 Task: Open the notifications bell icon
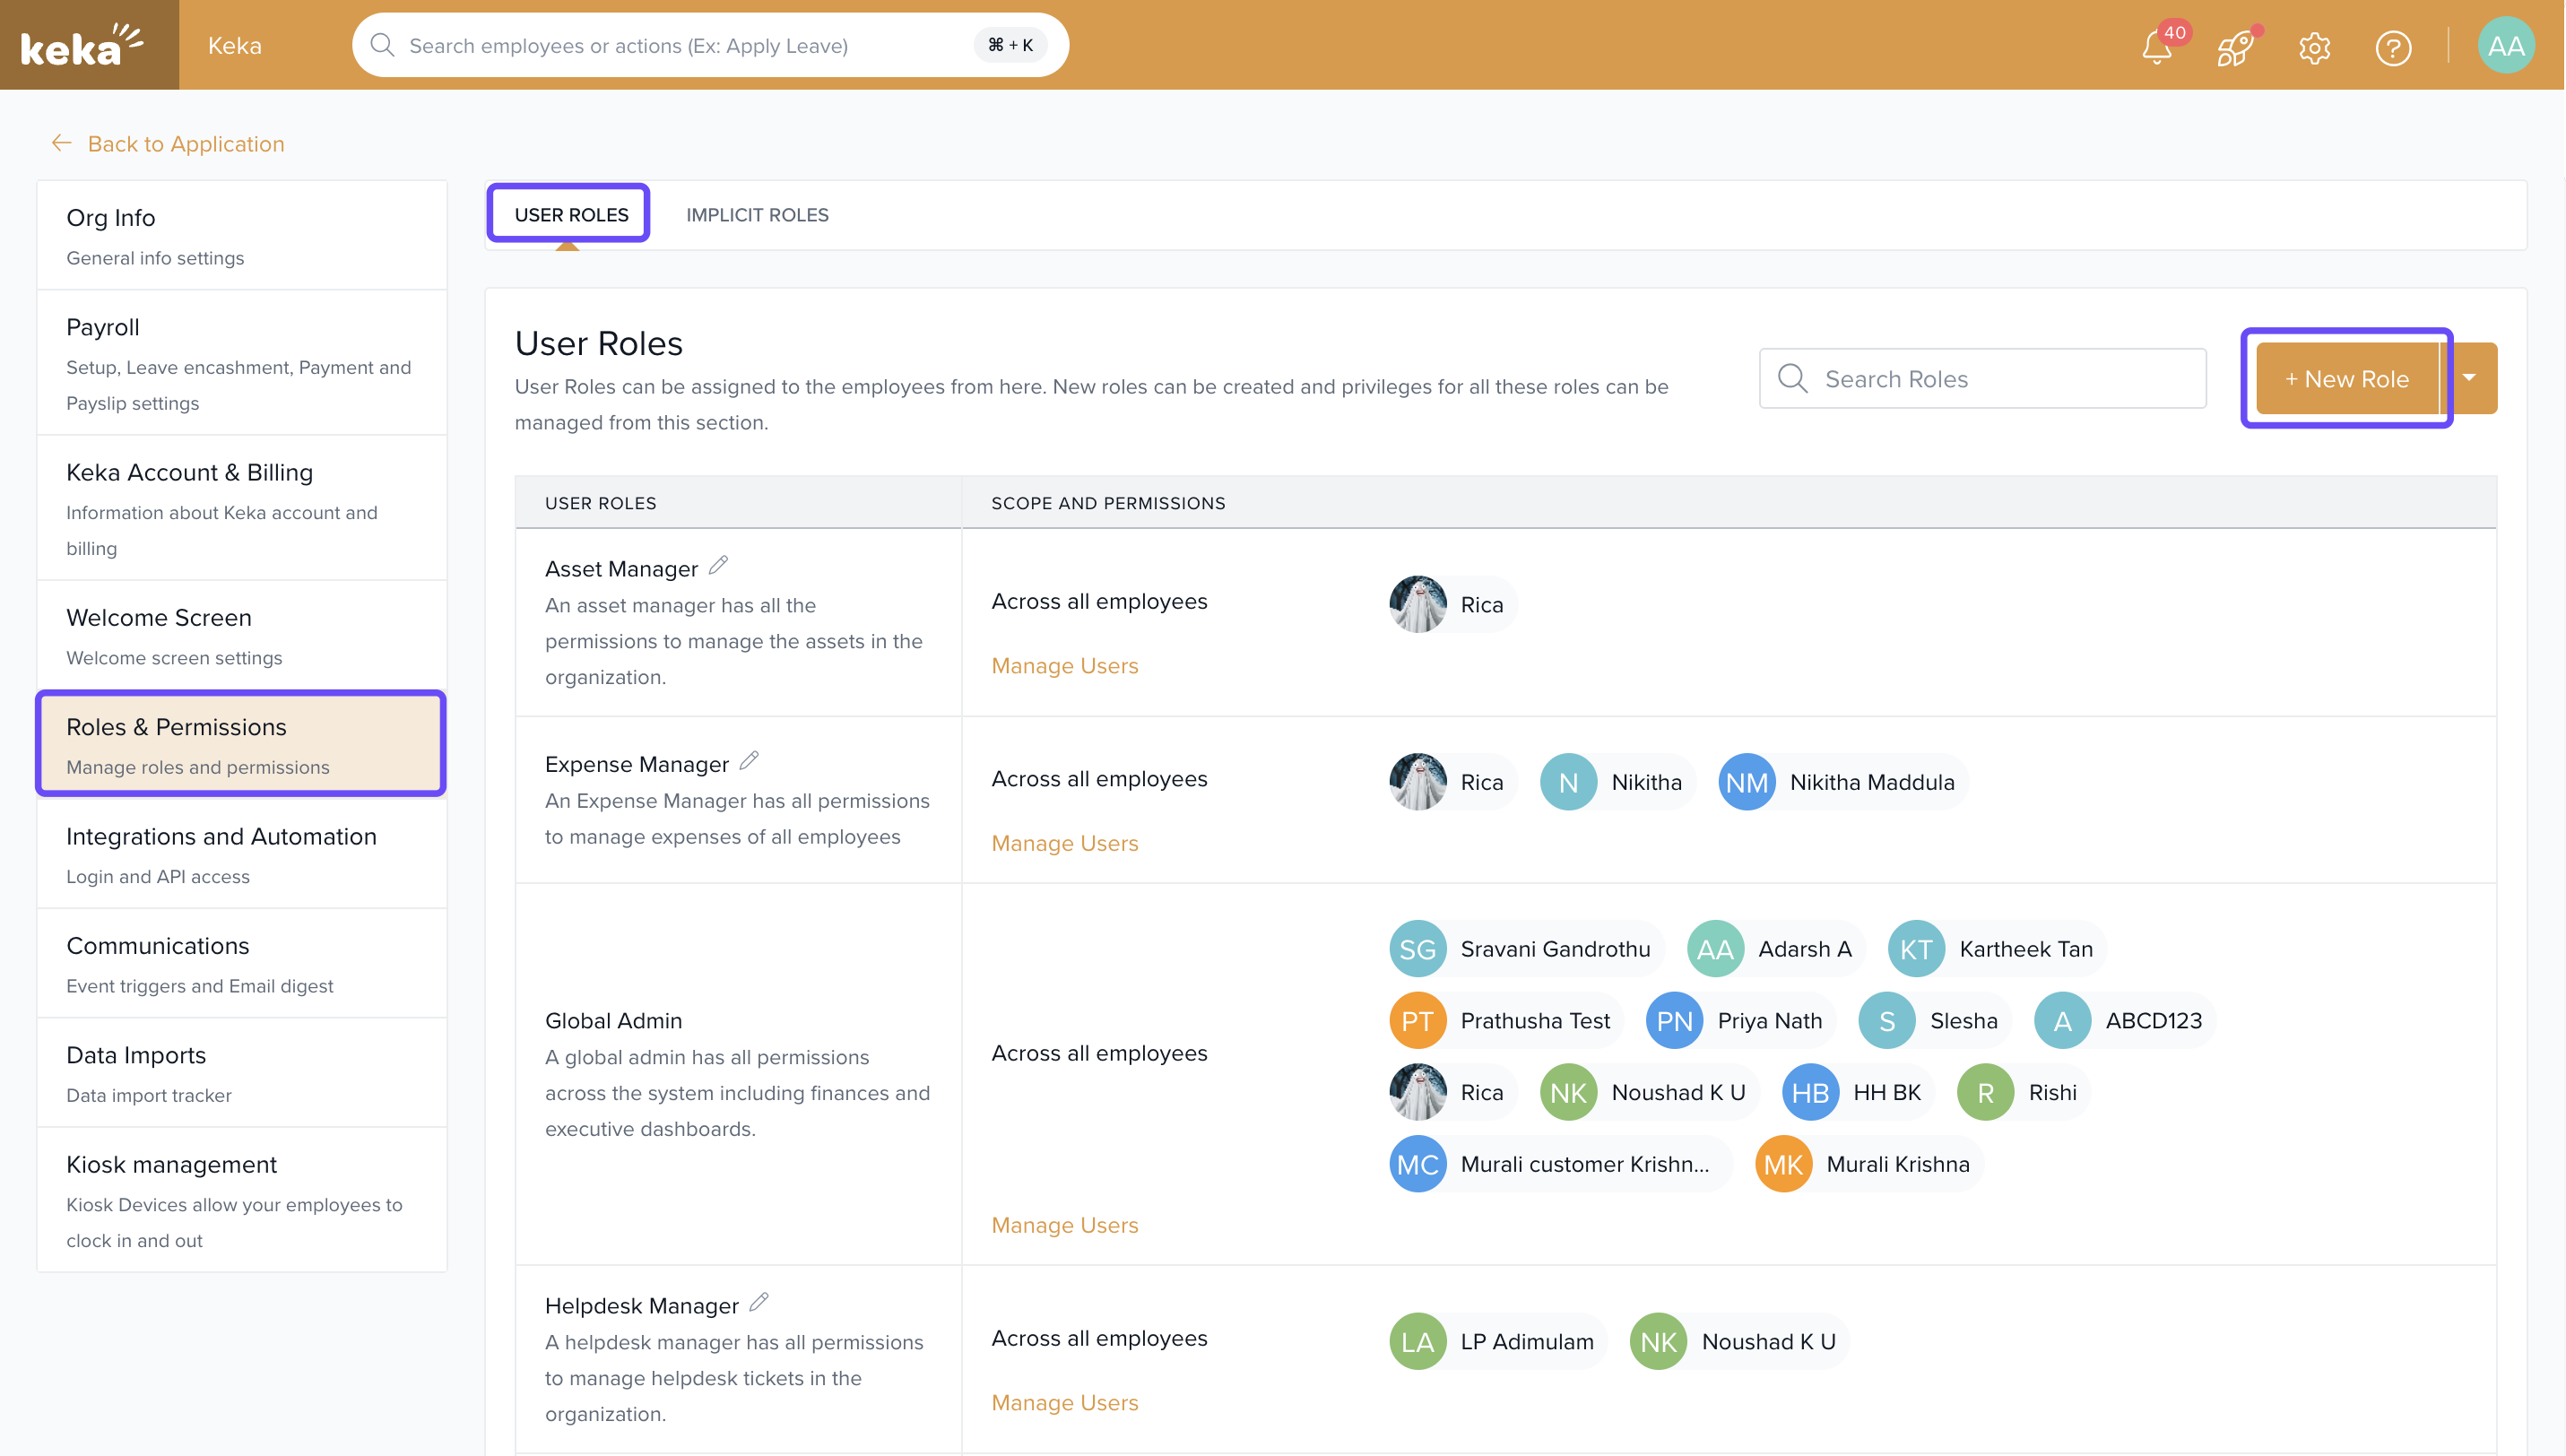coord(2157,47)
